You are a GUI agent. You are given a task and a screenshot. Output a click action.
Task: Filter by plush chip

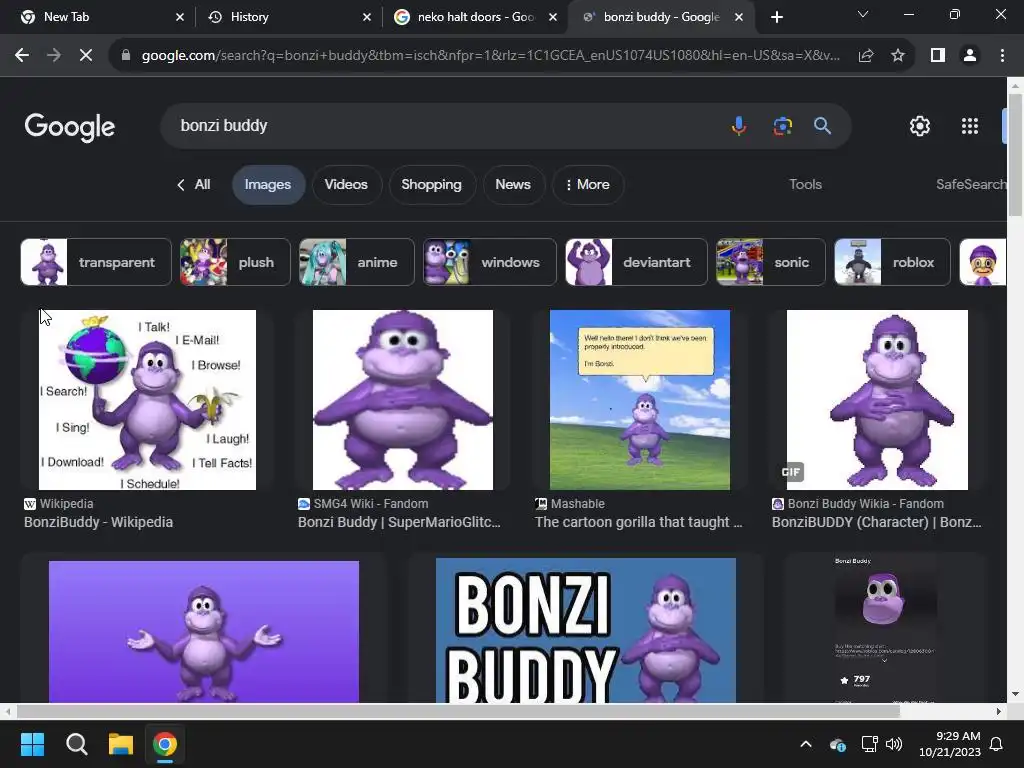click(235, 263)
